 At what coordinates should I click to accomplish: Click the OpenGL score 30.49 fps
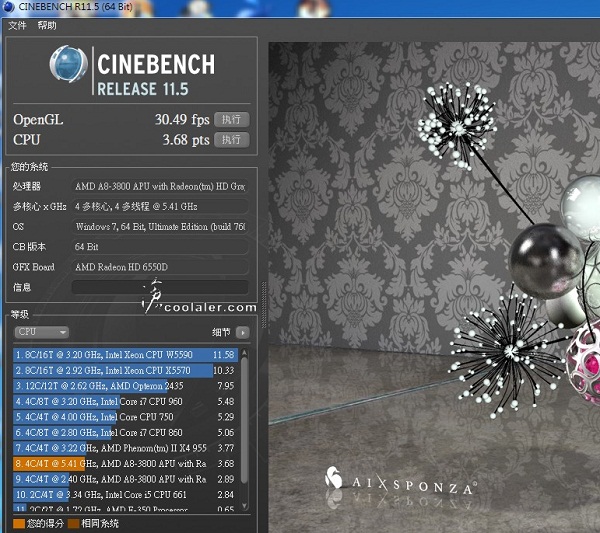tap(182, 119)
